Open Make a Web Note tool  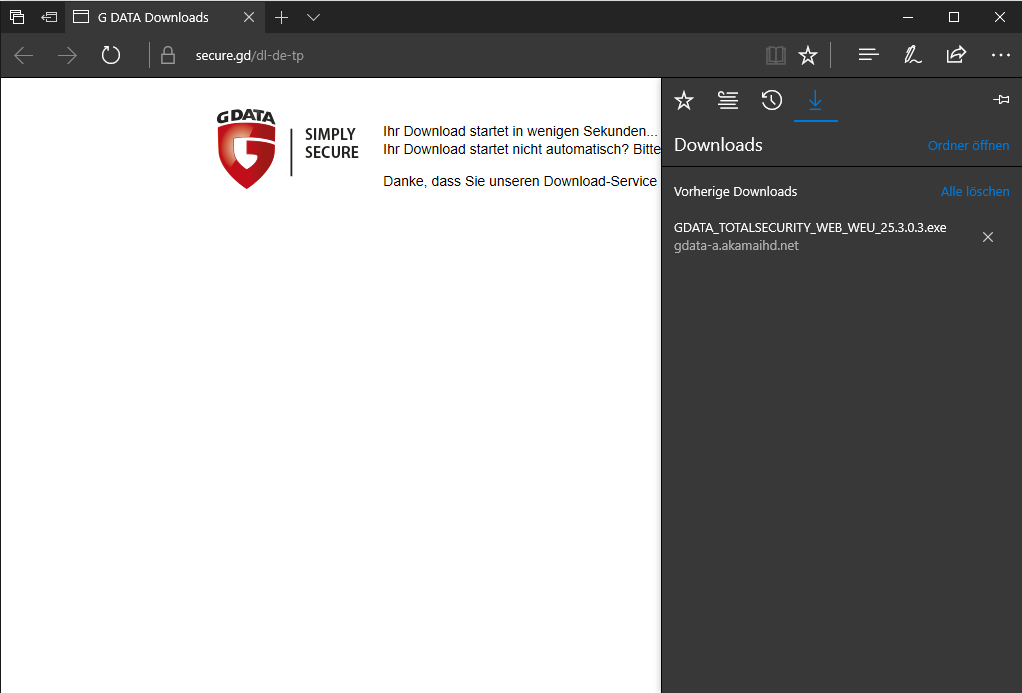912,55
